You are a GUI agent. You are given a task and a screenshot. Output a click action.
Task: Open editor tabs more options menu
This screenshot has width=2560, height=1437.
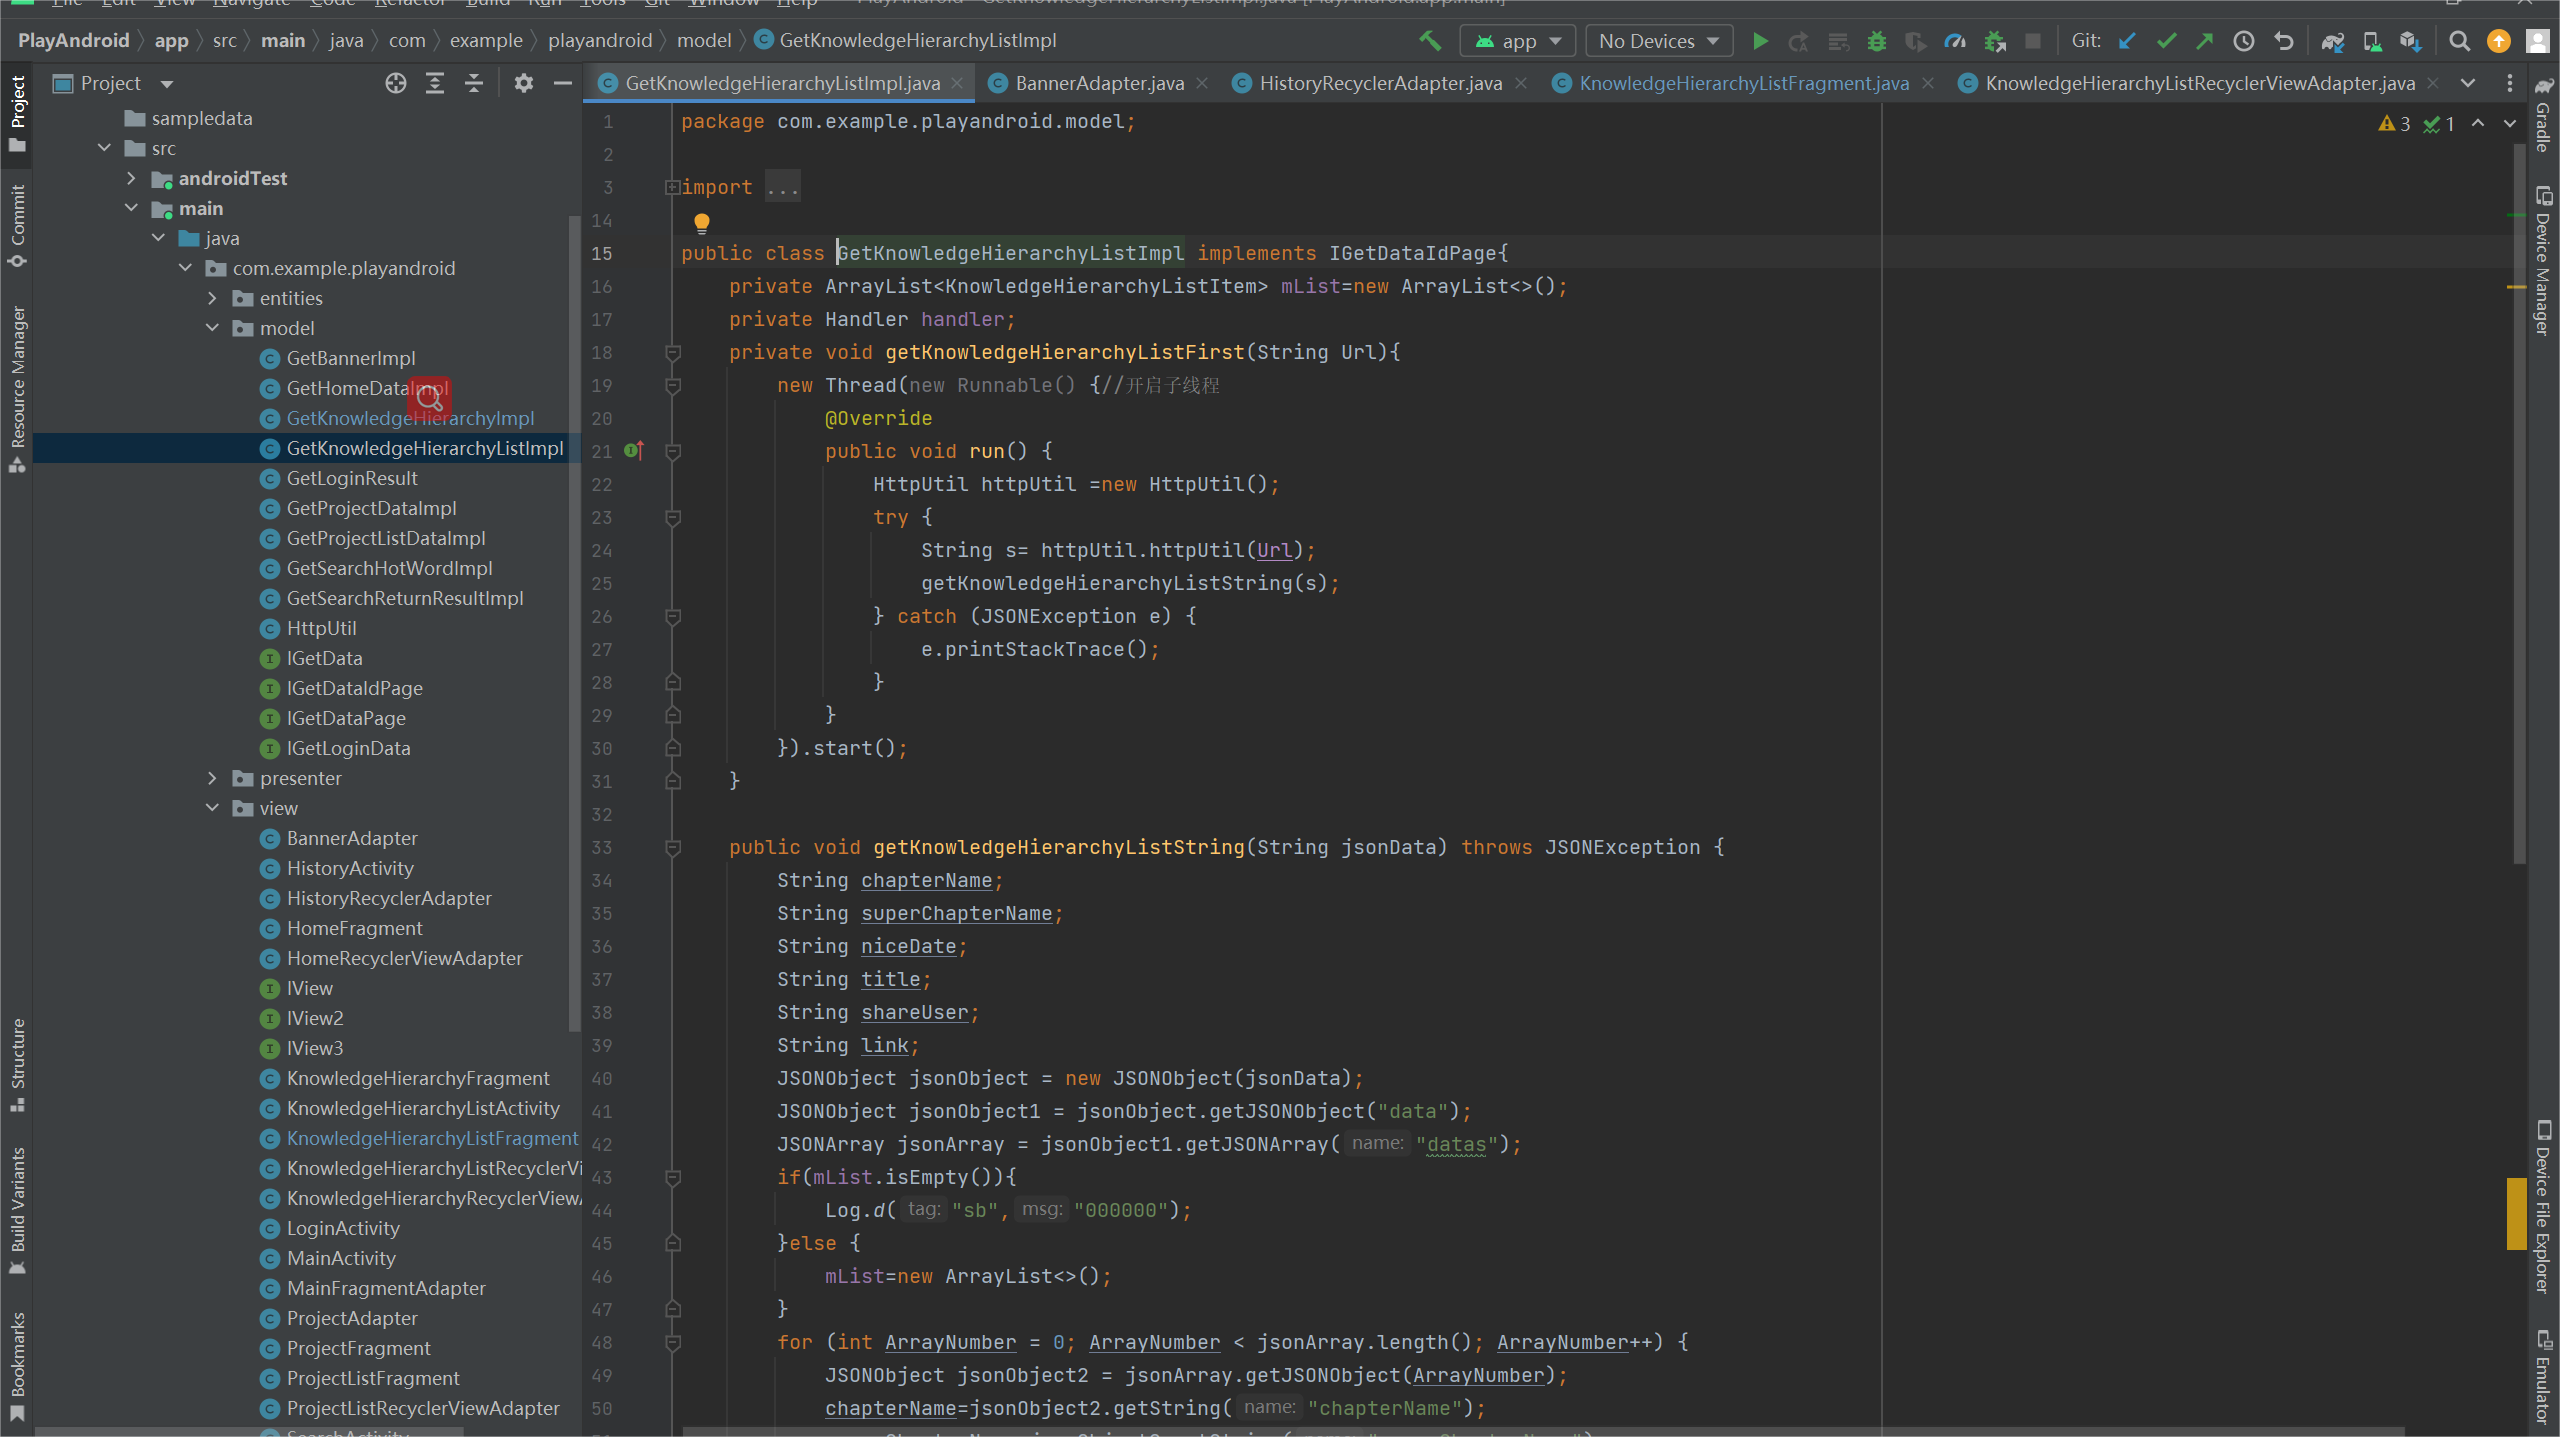point(2510,83)
